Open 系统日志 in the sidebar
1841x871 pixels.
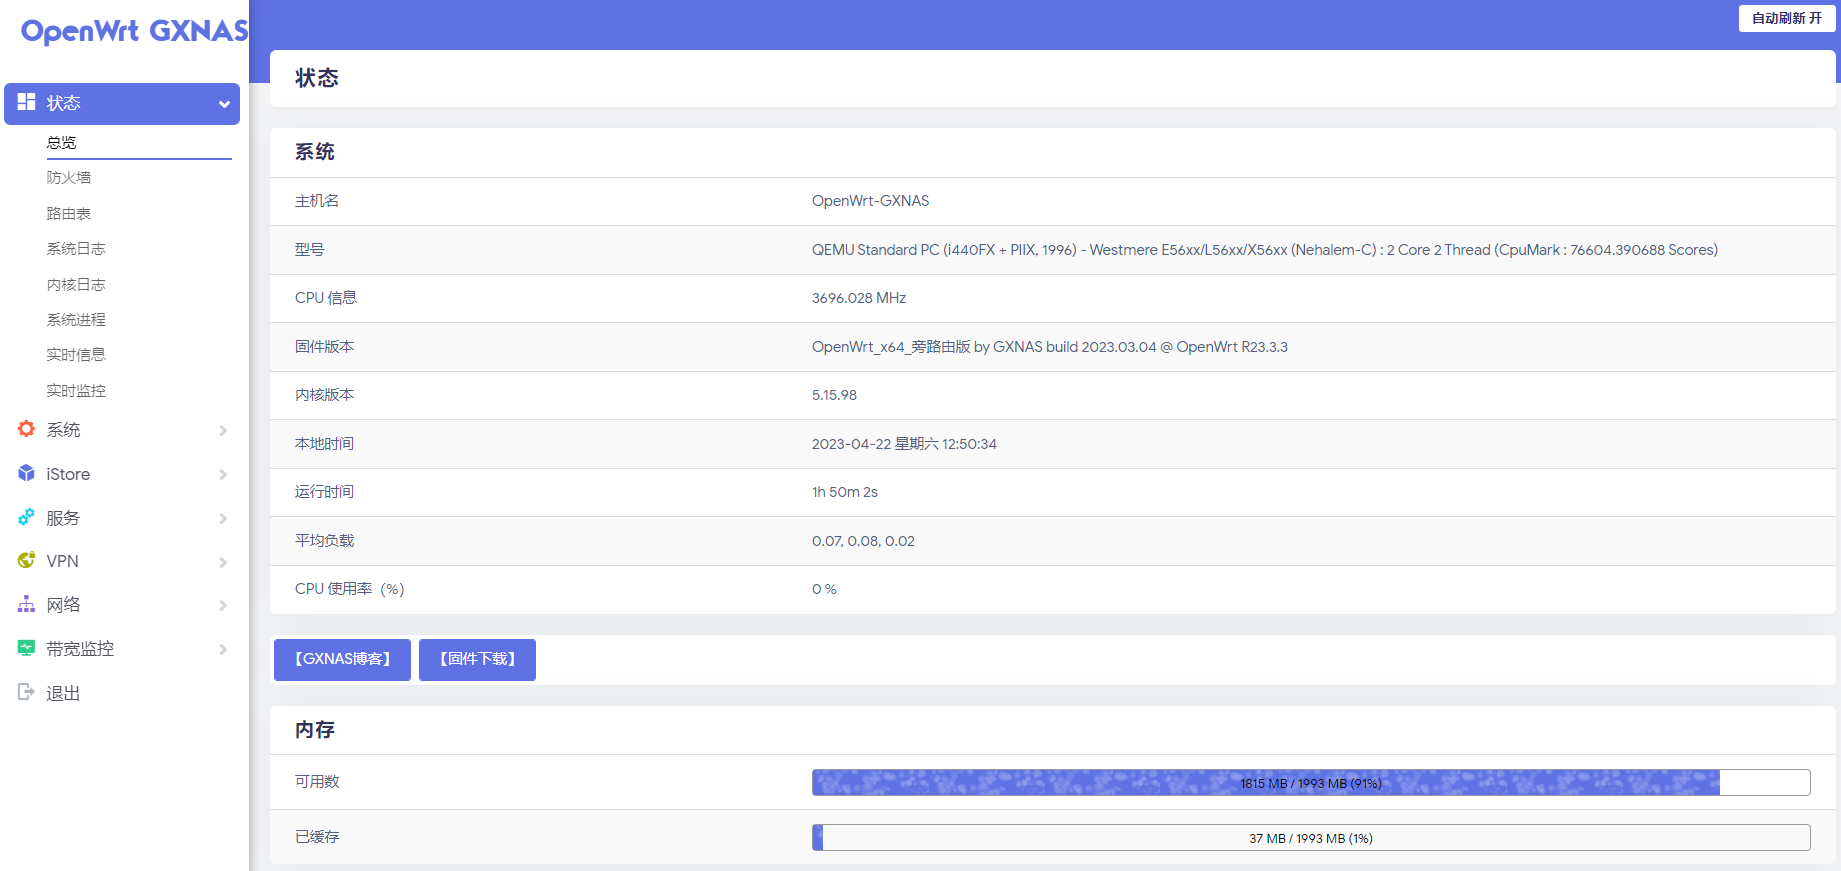tap(76, 248)
